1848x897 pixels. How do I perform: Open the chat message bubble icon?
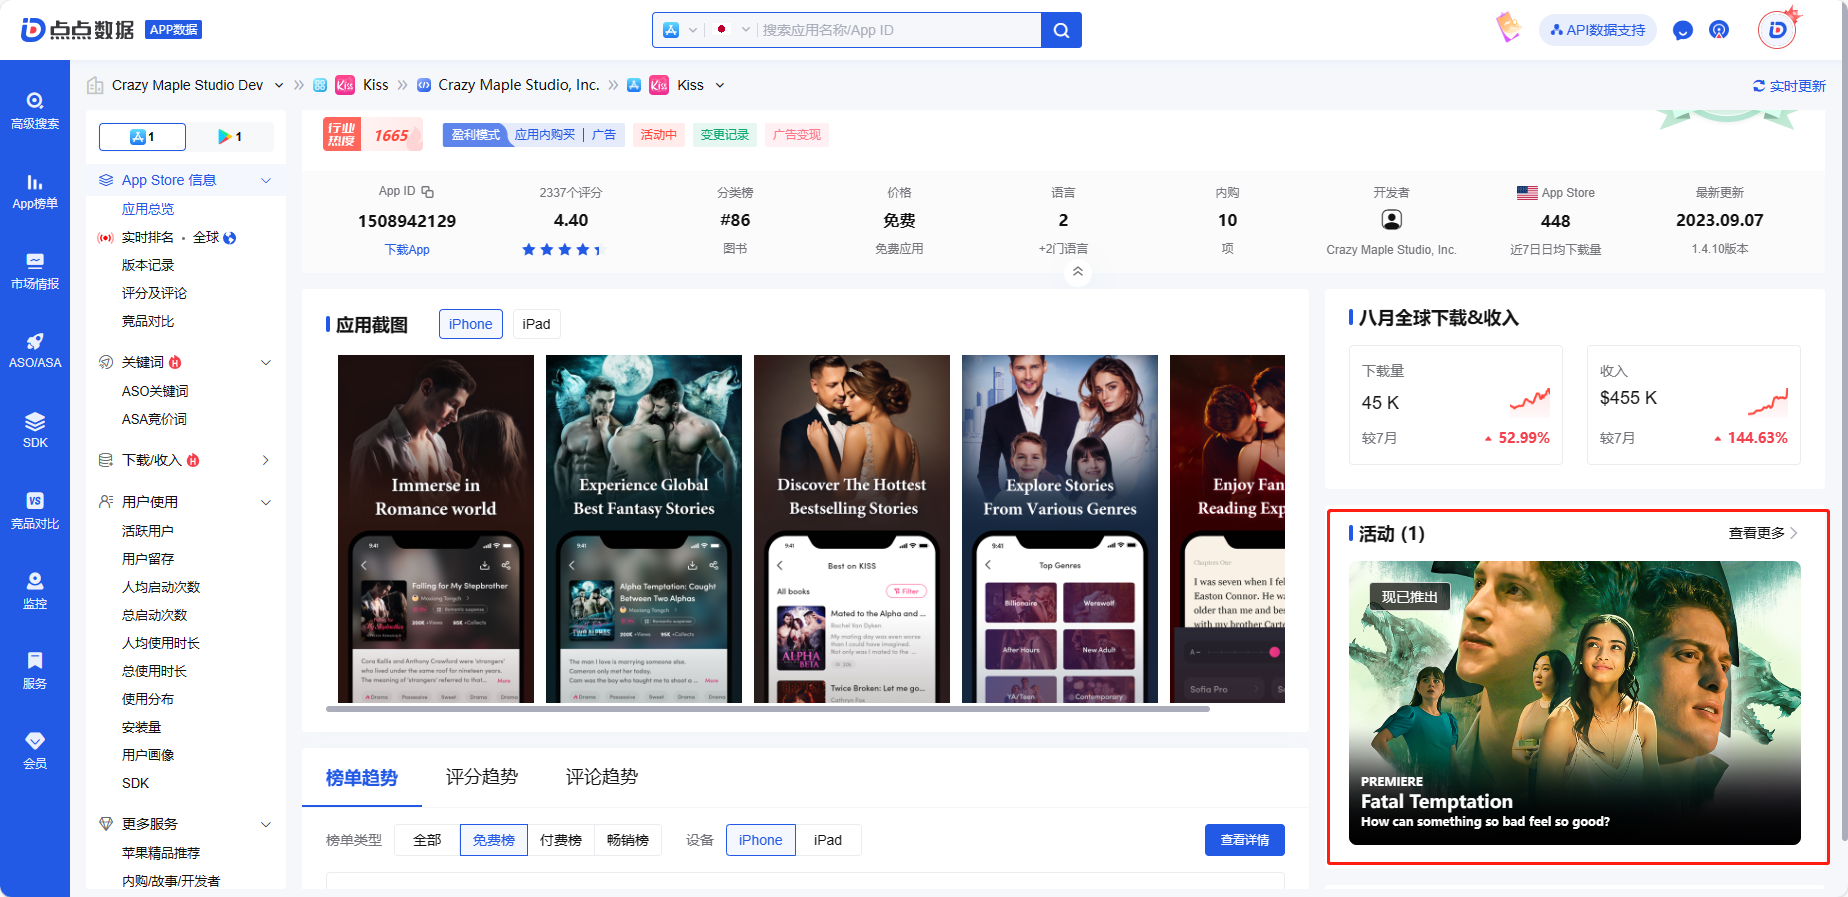[x=1683, y=30]
